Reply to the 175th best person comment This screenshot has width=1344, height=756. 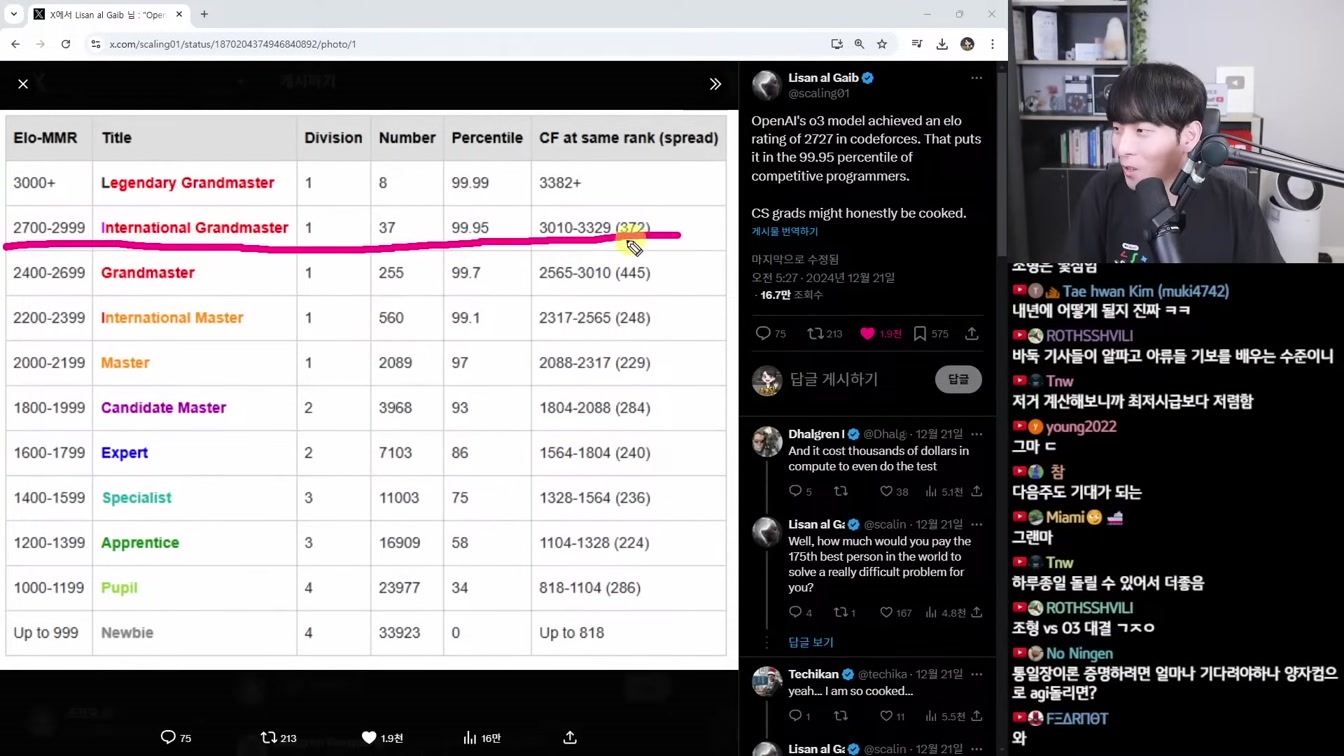tap(800, 612)
